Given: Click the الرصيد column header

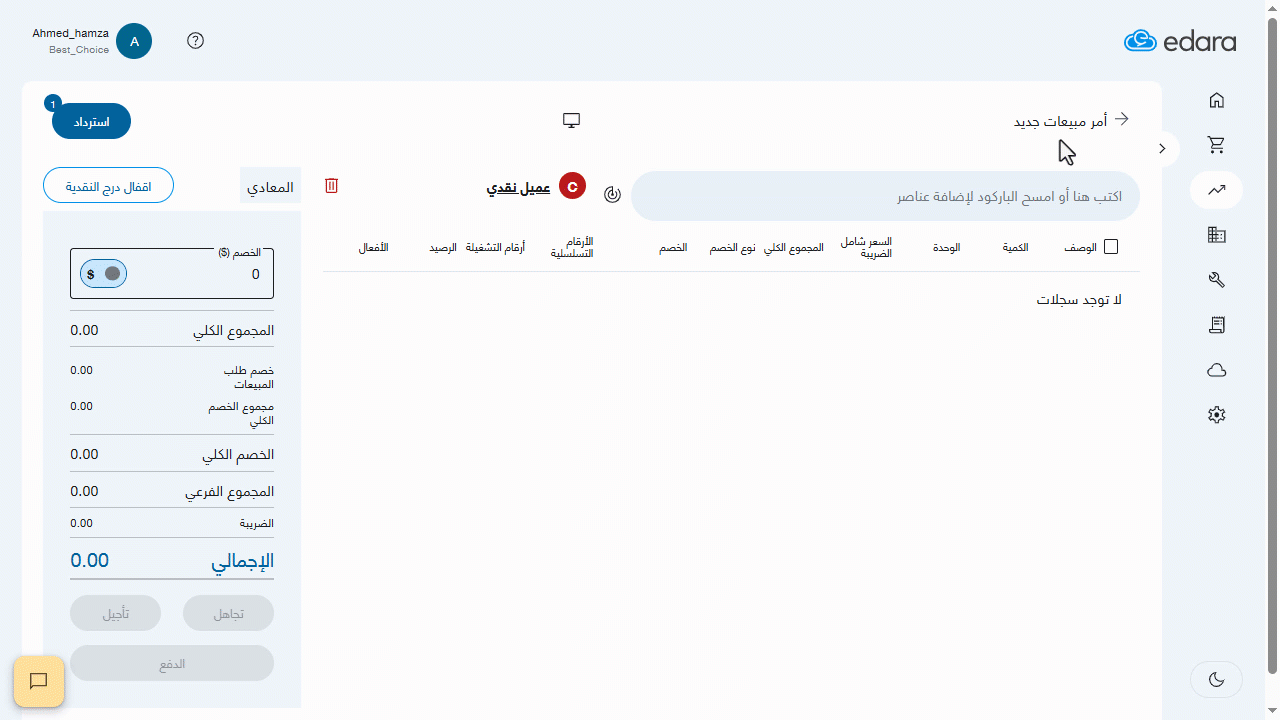Looking at the screenshot, I should pos(443,247).
